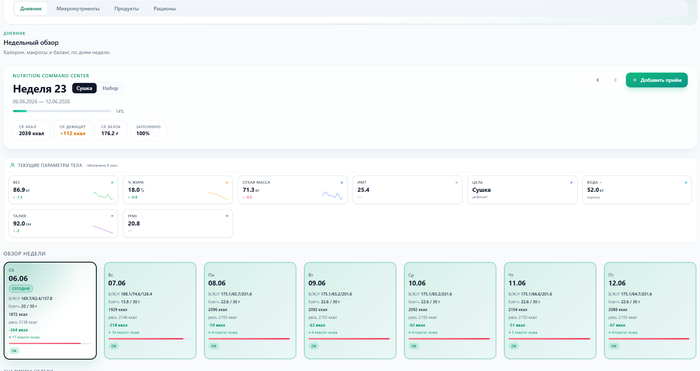Select the Вт 09.06 day card

point(350,310)
